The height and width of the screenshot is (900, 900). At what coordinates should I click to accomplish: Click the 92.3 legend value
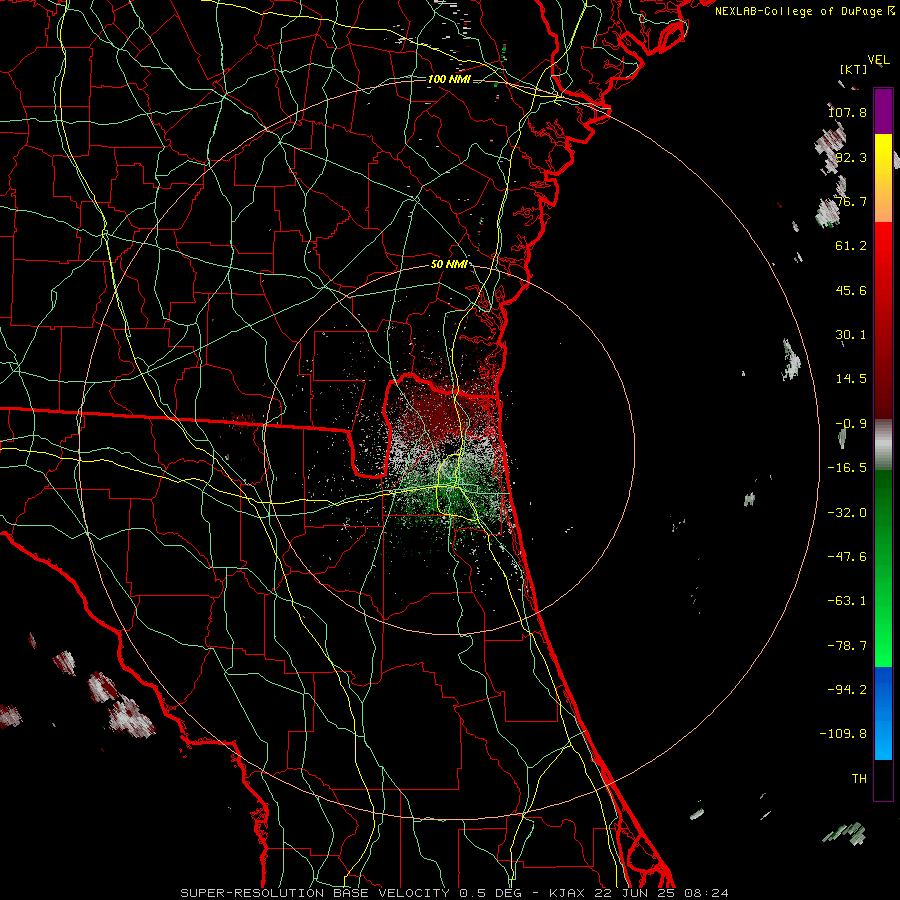coord(851,157)
